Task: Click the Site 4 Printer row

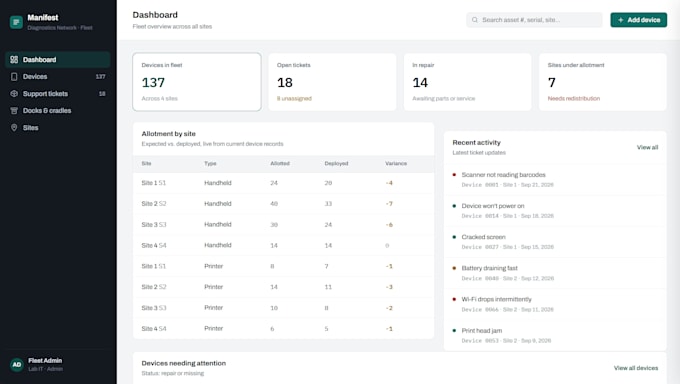Action: click(283, 329)
